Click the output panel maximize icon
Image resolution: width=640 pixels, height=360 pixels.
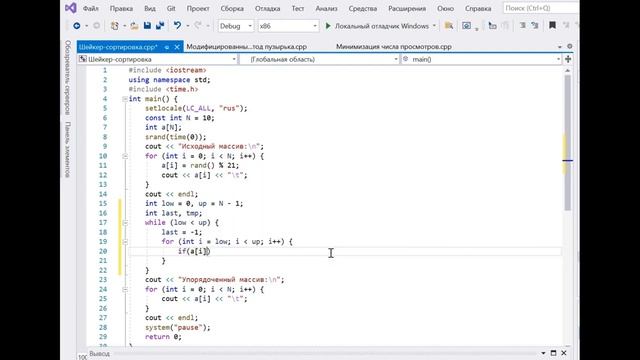tap(553, 353)
